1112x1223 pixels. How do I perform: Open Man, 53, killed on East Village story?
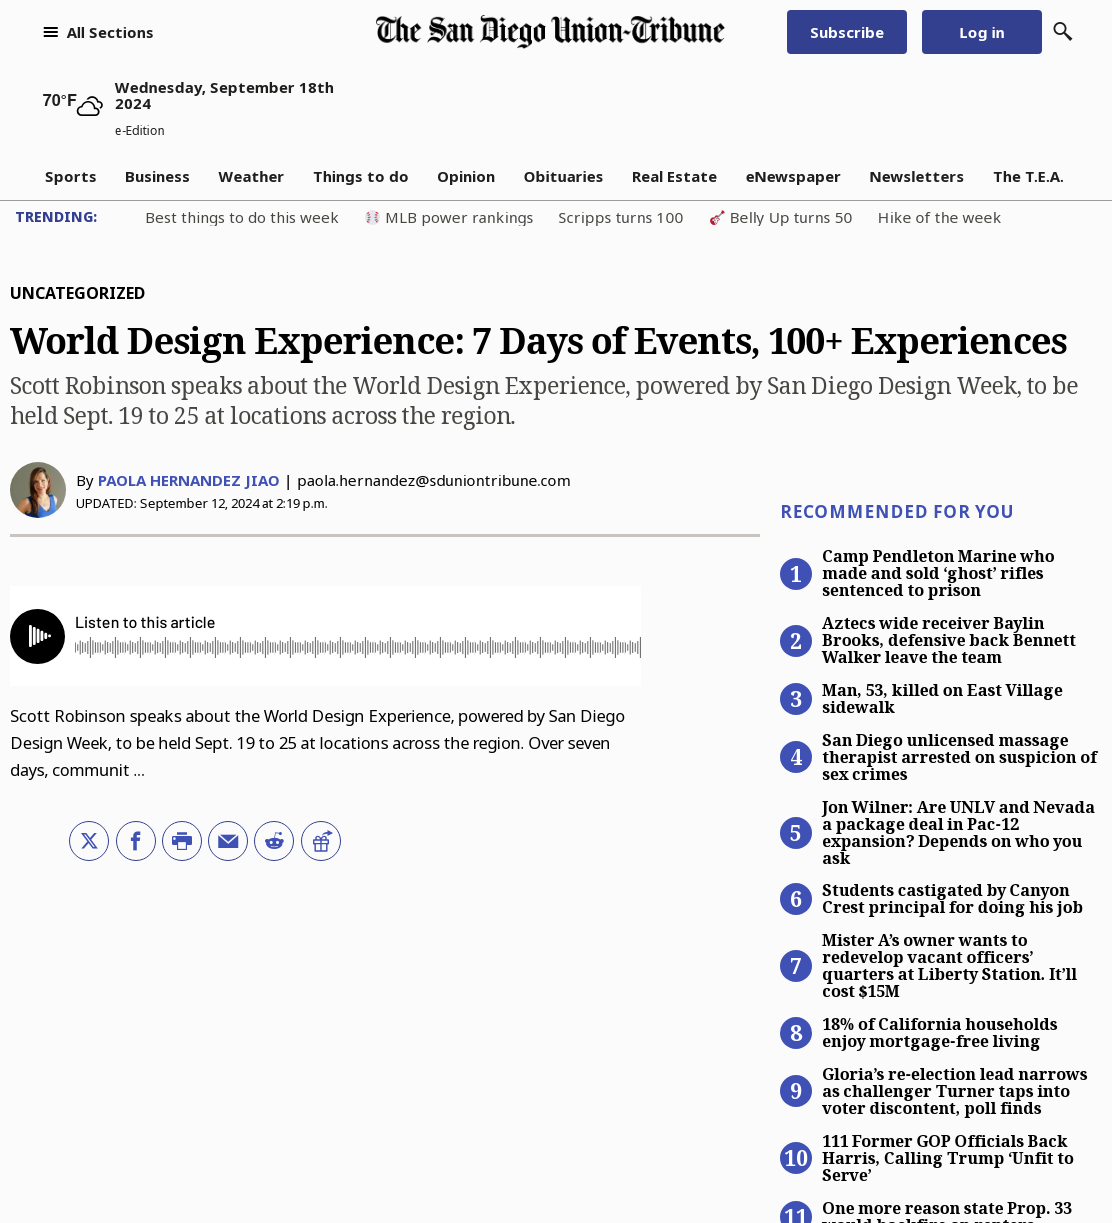[942, 699]
